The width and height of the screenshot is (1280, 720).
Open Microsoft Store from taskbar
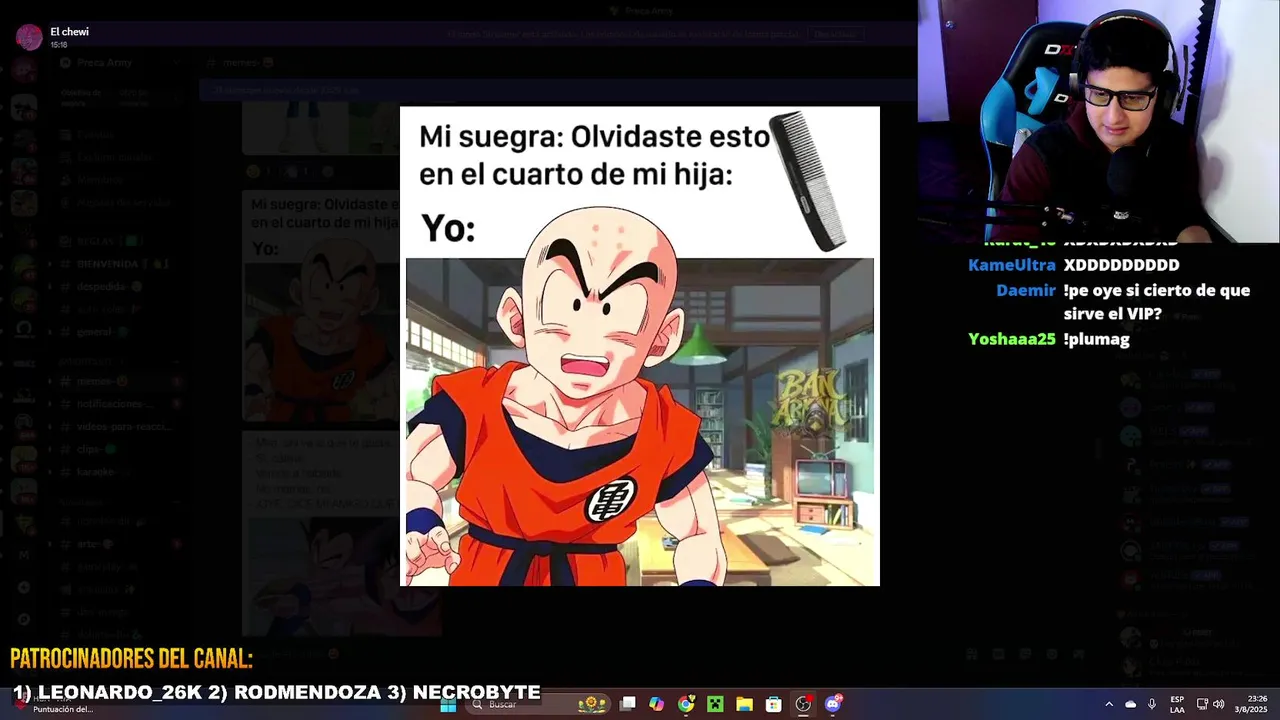point(773,704)
